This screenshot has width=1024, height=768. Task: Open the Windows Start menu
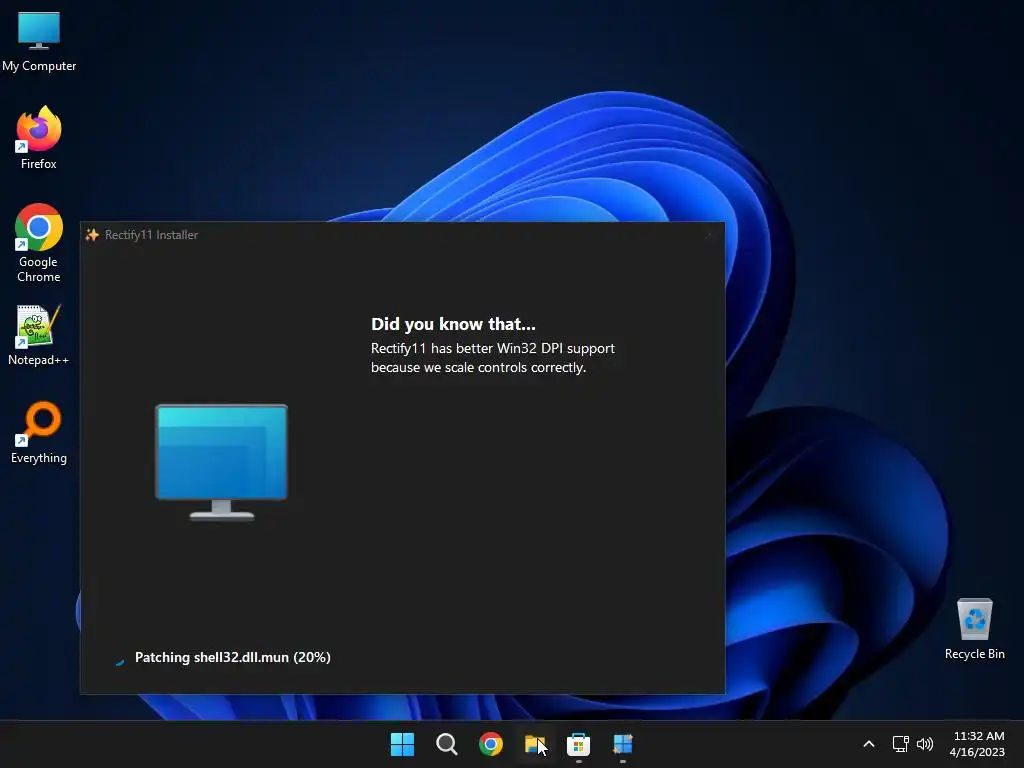[x=402, y=744]
